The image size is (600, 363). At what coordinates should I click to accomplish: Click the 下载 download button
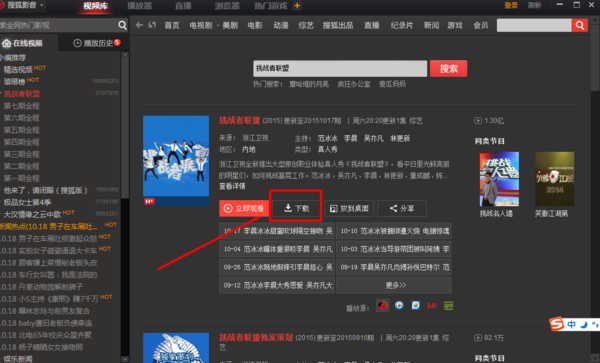click(x=296, y=208)
